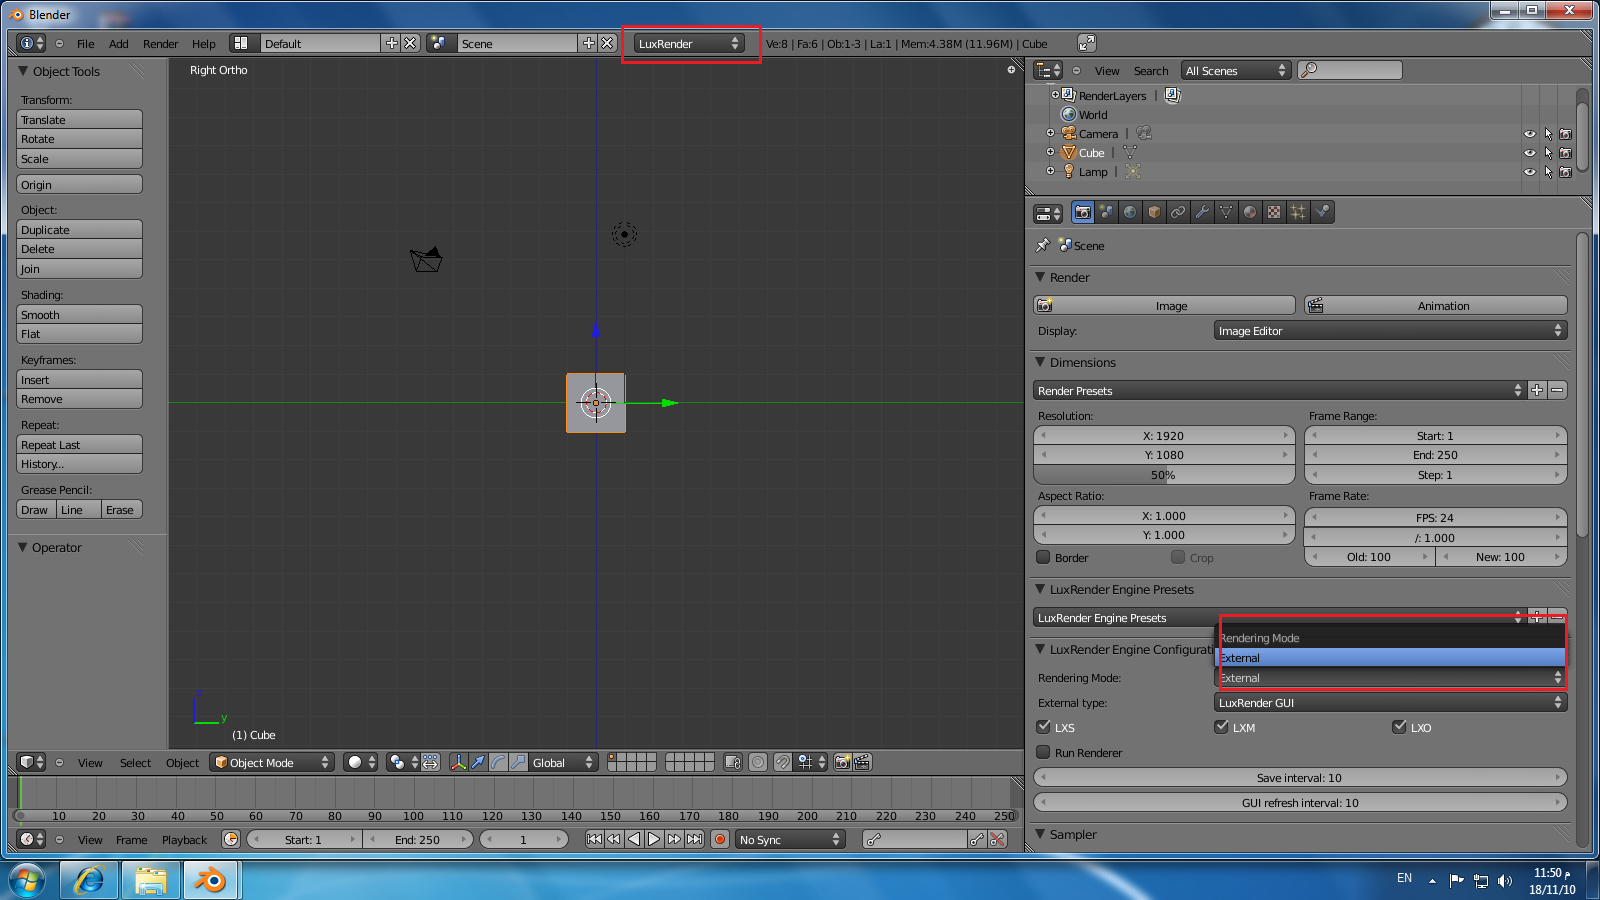Uncheck the LXM checkbox
1600x900 pixels.
click(x=1221, y=727)
